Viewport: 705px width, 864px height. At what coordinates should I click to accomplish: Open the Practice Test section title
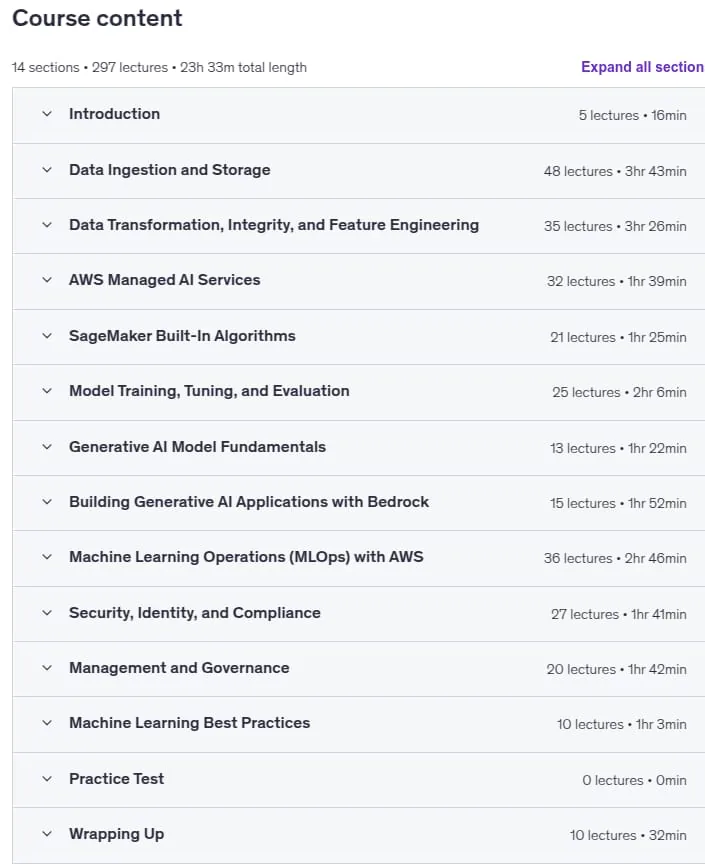coord(116,779)
